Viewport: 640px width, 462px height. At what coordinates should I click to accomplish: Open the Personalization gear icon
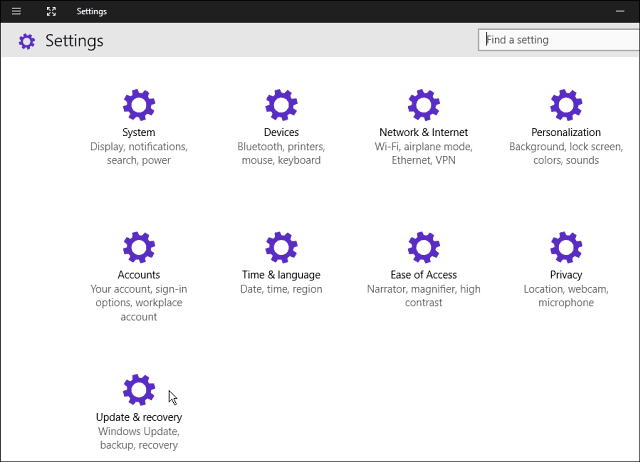coord(566,105)
